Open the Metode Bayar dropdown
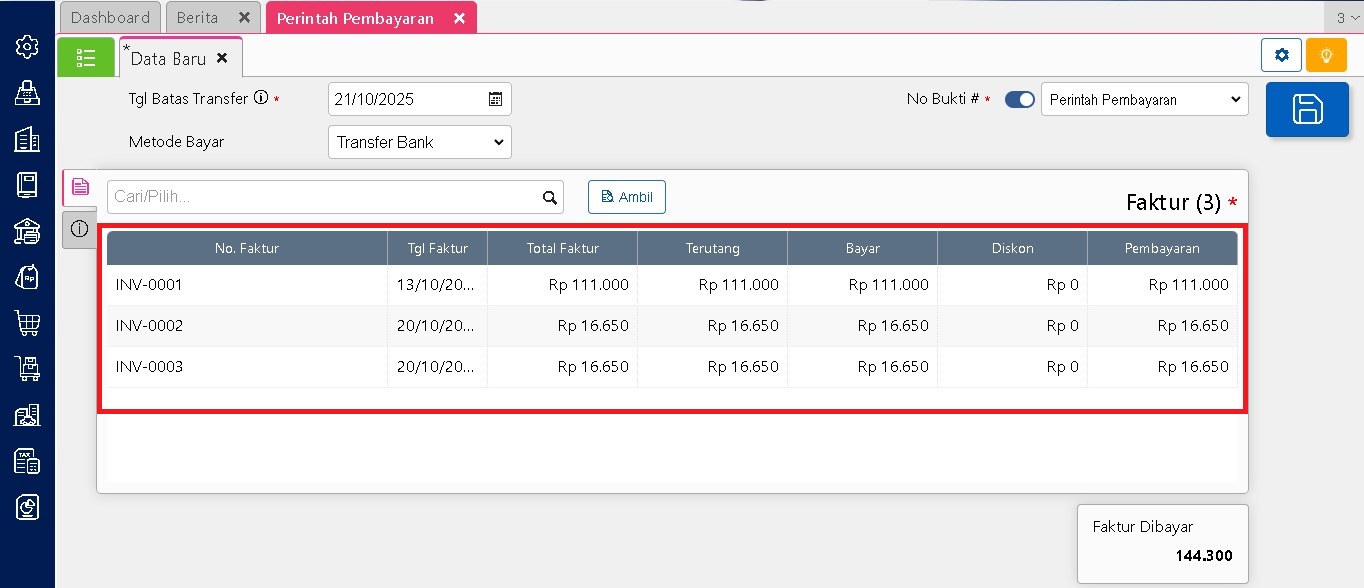1364x588 pixels. coord(419,142)
